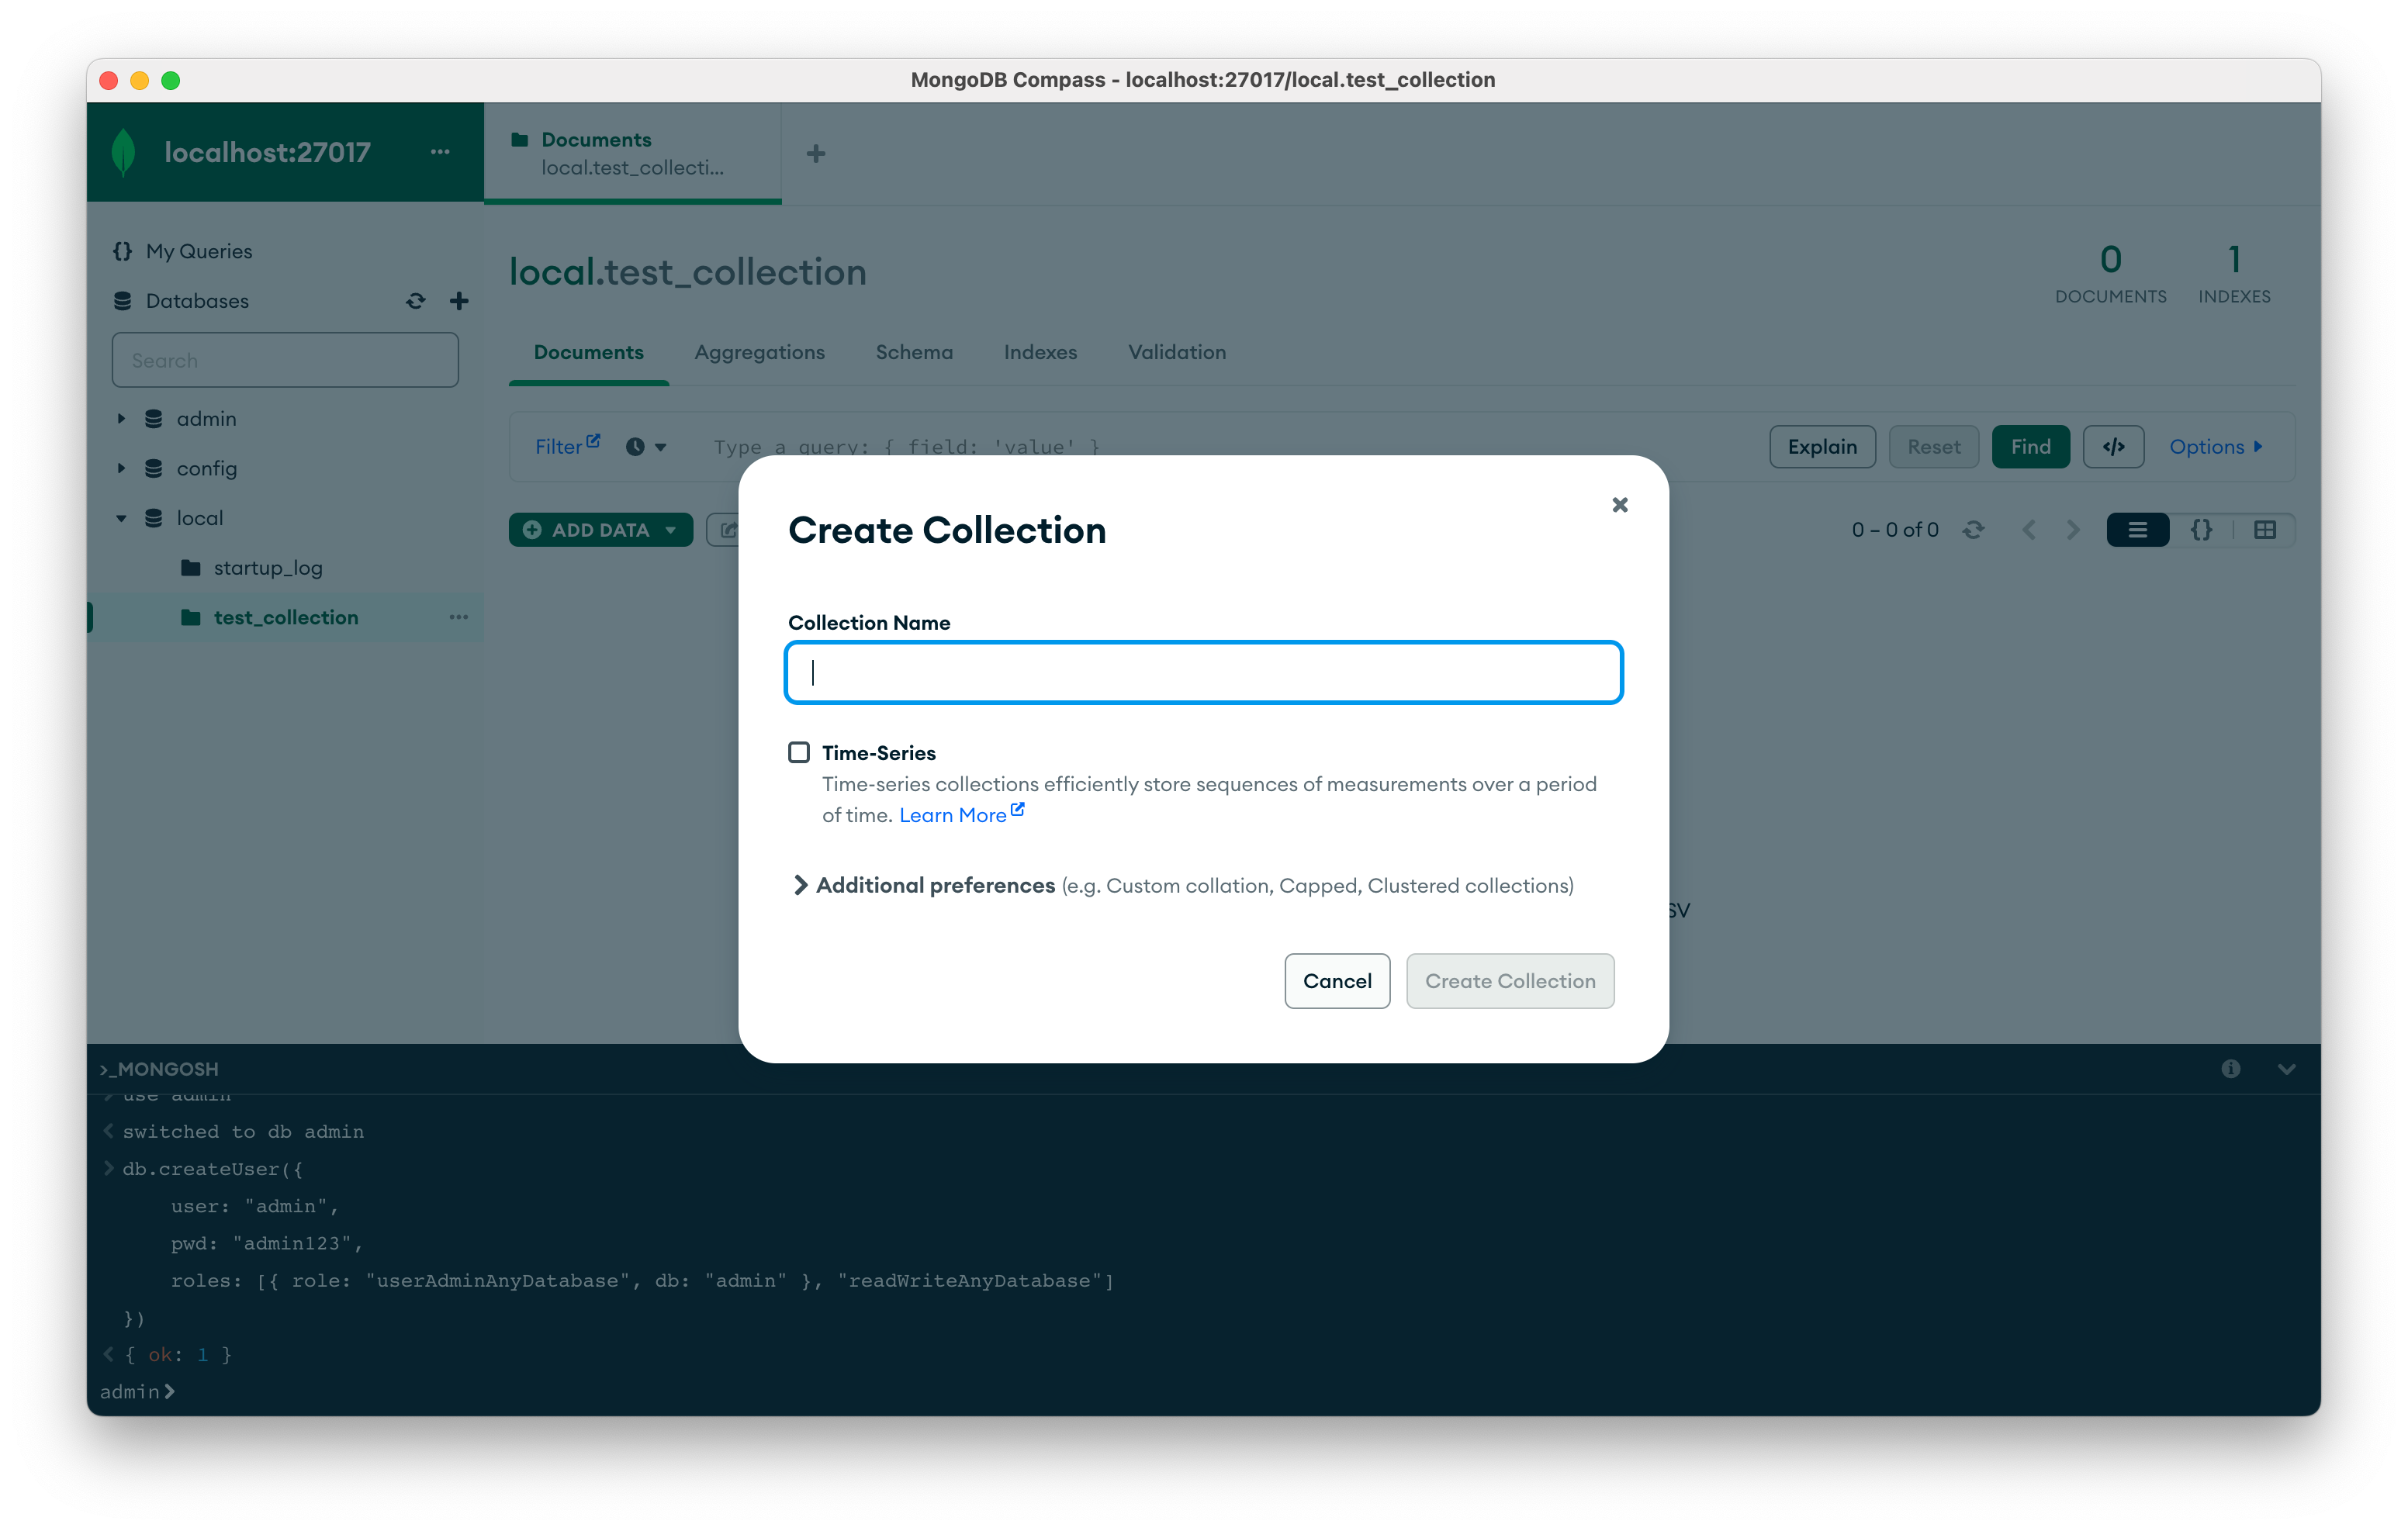This screenshot has width=2408, height=1531.
Task: Collapse the MONGOSH shell panel chevron
Action: (x=2286, y=1069)
